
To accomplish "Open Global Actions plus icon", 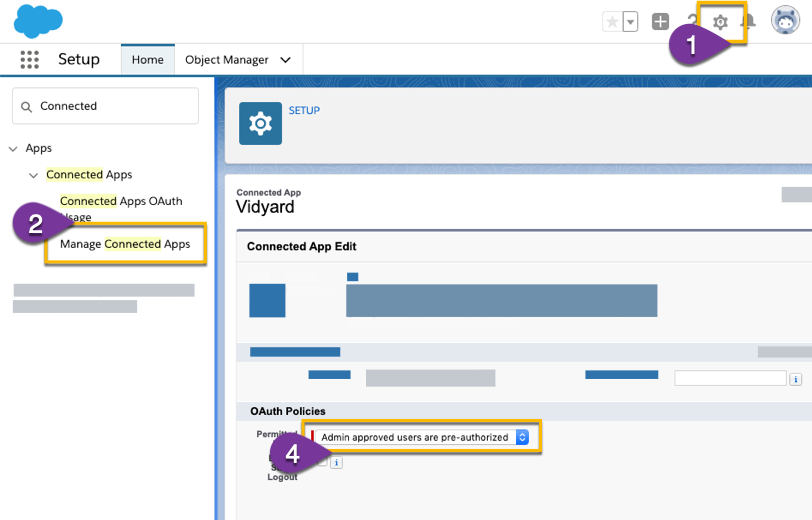I will pos(660,22).
